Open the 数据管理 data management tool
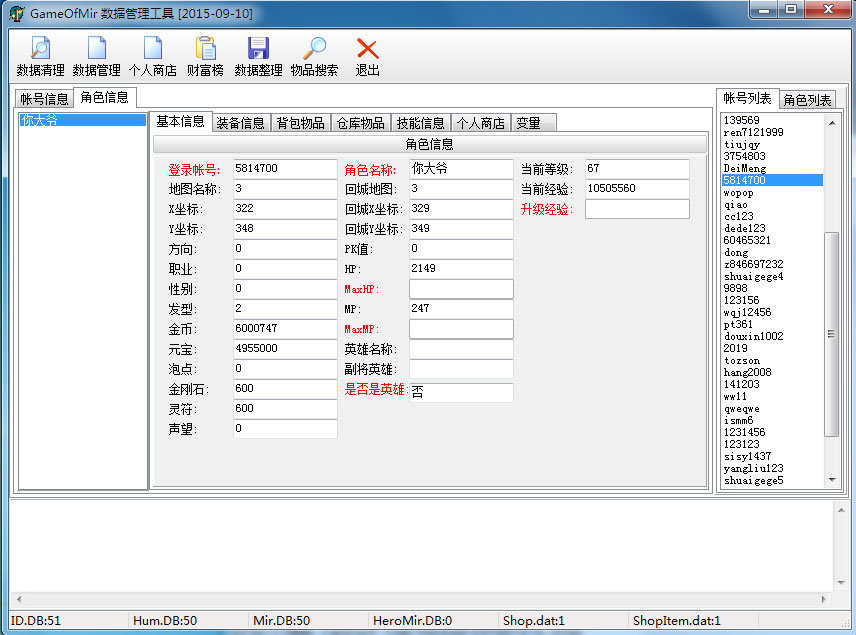 point(97,56)
